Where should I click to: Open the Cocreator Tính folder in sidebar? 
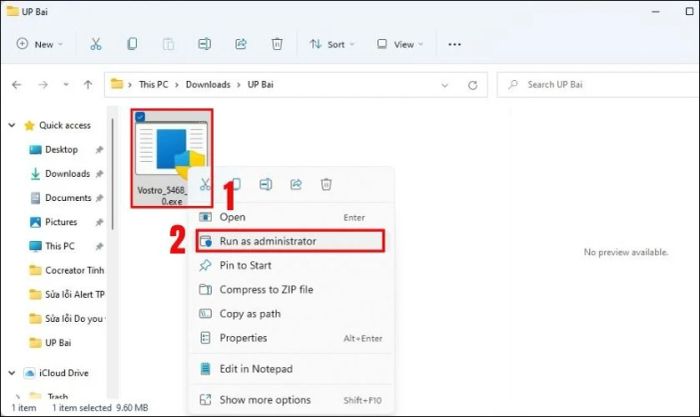(x=67, y=270)
